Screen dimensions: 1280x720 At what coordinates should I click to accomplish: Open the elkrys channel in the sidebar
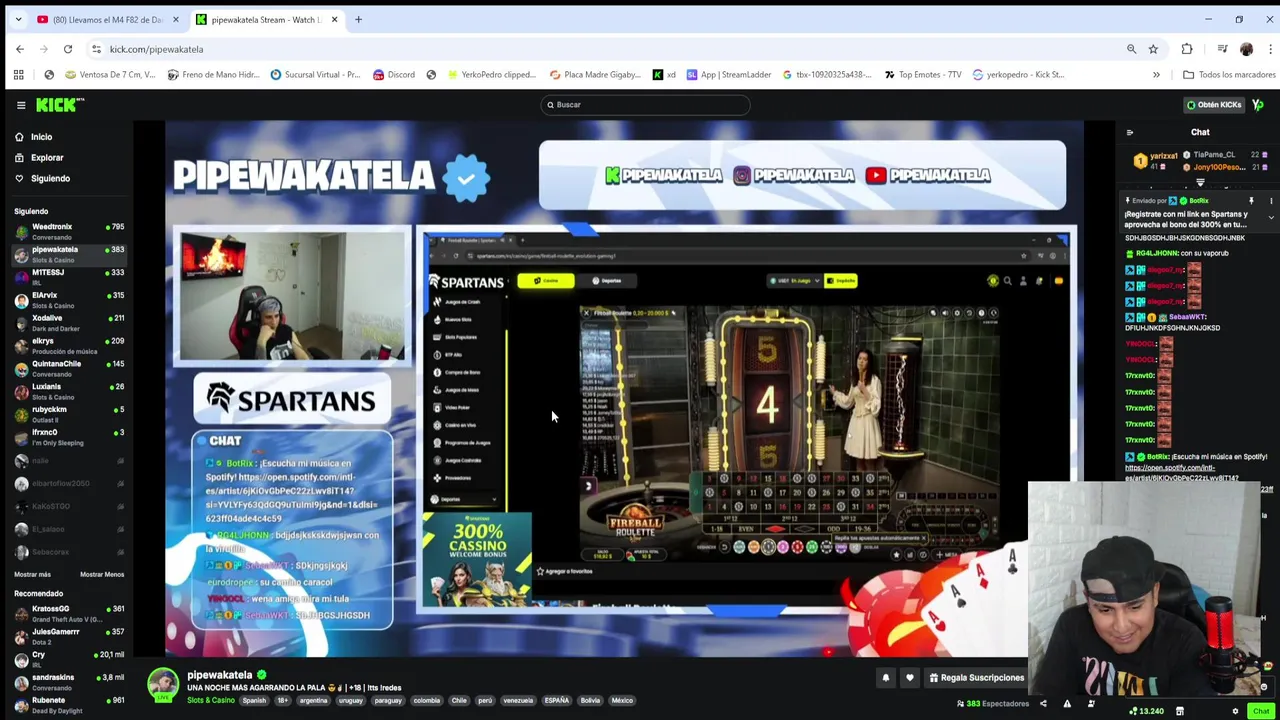(68, 346)
